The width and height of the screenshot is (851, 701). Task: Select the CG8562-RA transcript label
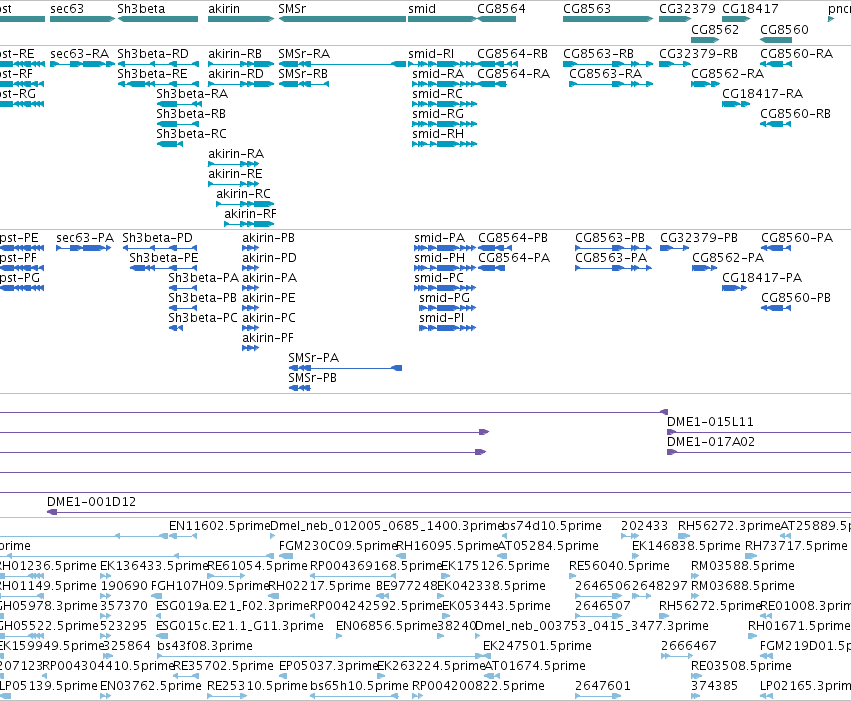[x=727, y=74]
